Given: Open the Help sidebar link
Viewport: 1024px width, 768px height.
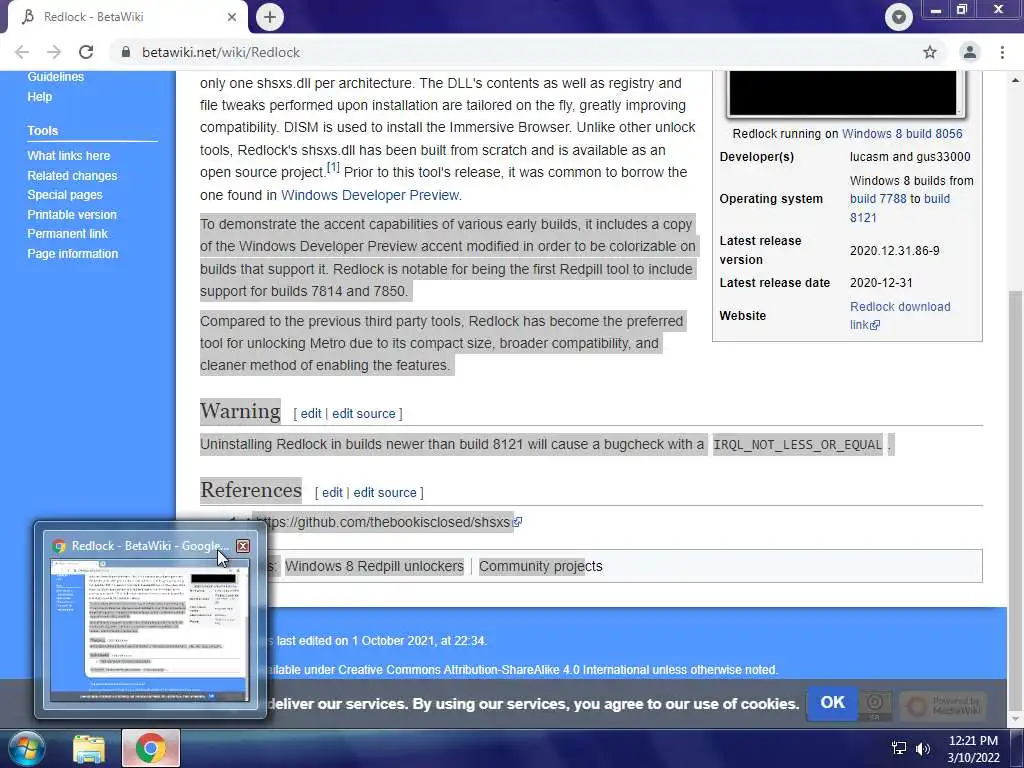Looking at the screenshot, I should pos(39,97).
